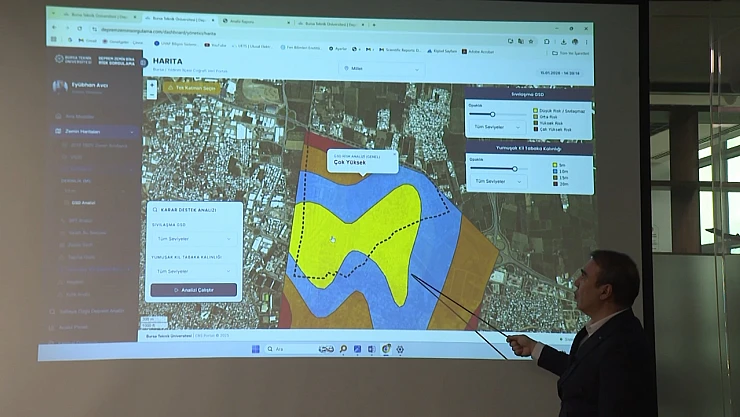Click the Tek Katman Seçin button
Viewport: 740px width, 417px height.
coord(191,87)
